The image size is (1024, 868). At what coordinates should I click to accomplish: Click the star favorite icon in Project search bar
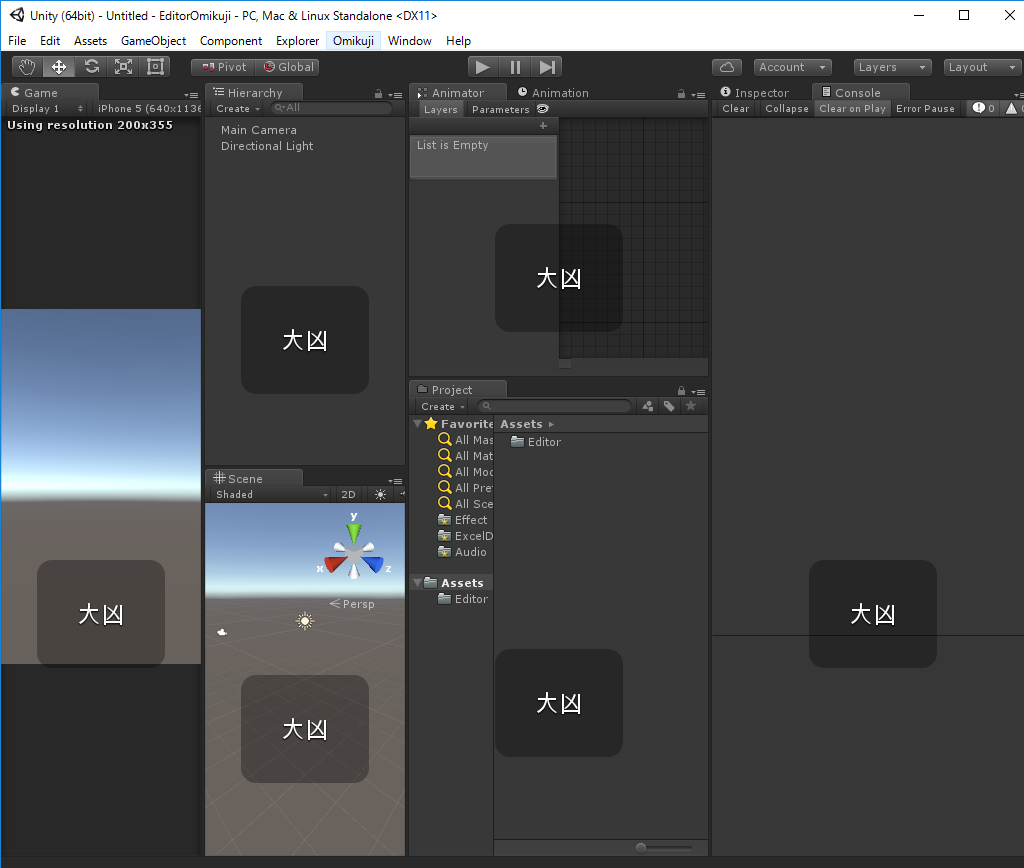pos(689,406)
